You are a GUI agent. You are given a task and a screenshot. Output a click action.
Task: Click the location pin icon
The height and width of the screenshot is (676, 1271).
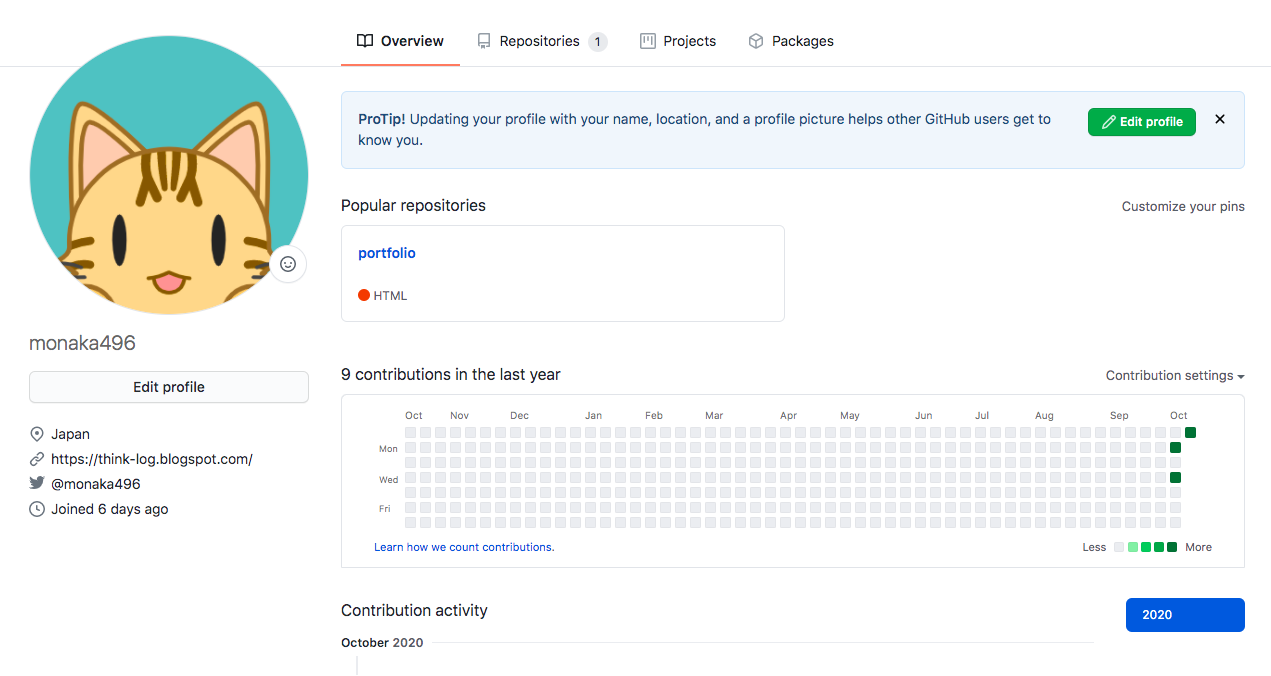37,434
